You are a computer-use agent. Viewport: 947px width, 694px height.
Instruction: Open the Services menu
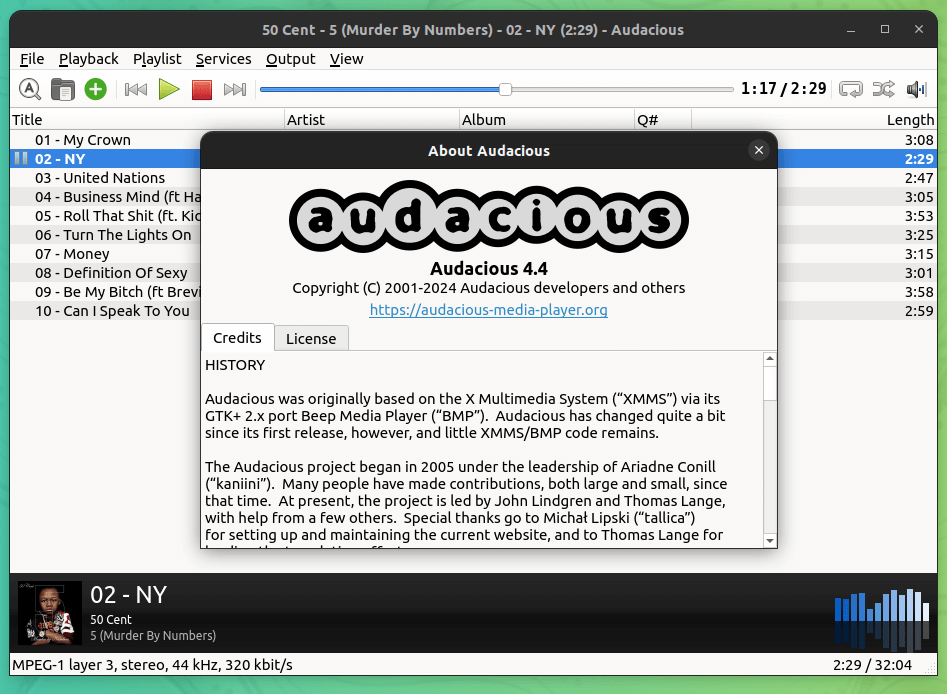[223, 59]
